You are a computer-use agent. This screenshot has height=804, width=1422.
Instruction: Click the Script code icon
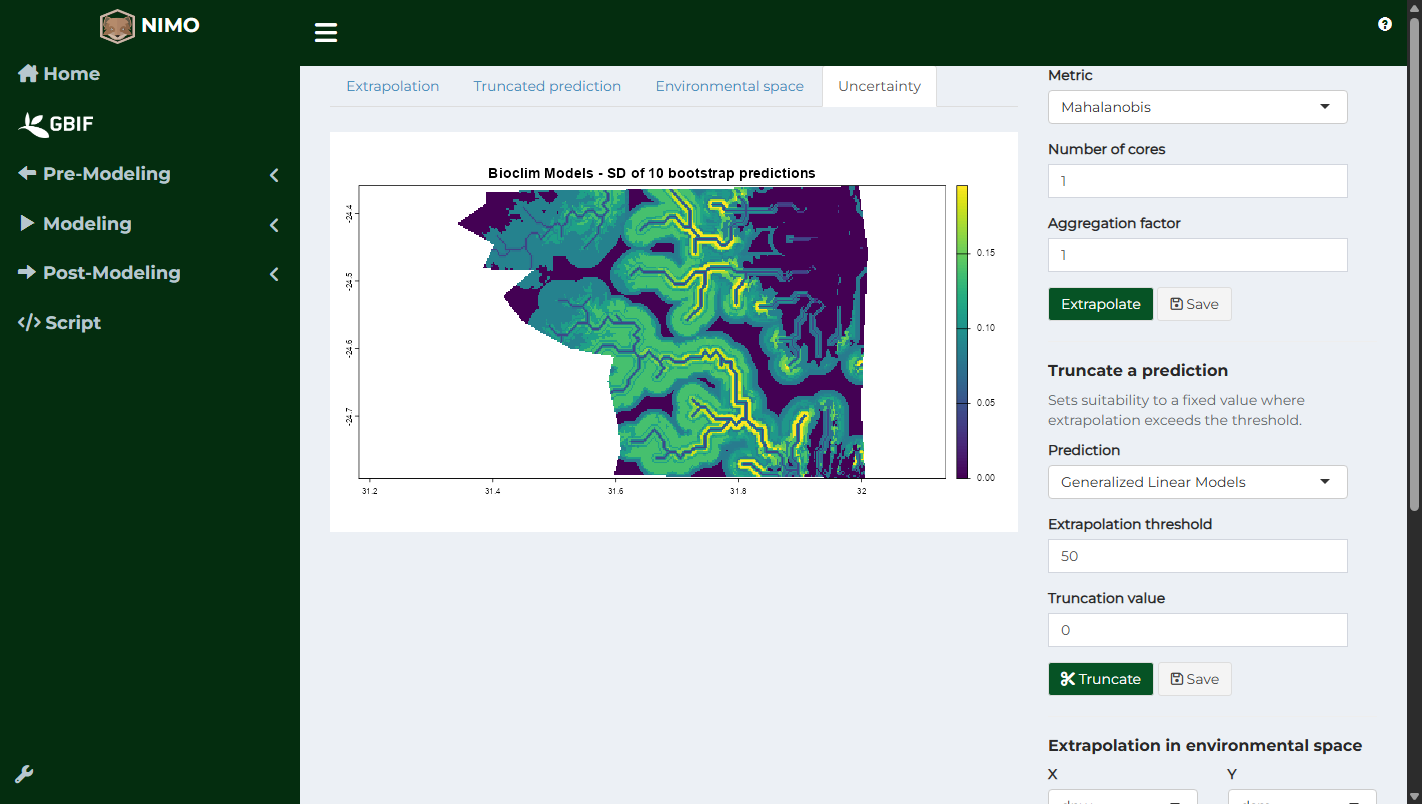click(29, 322)
